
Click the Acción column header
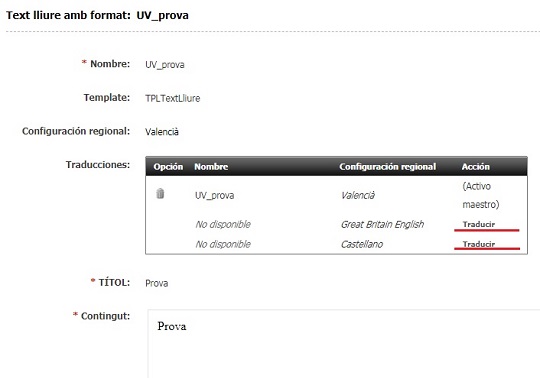tap(476, 167)
